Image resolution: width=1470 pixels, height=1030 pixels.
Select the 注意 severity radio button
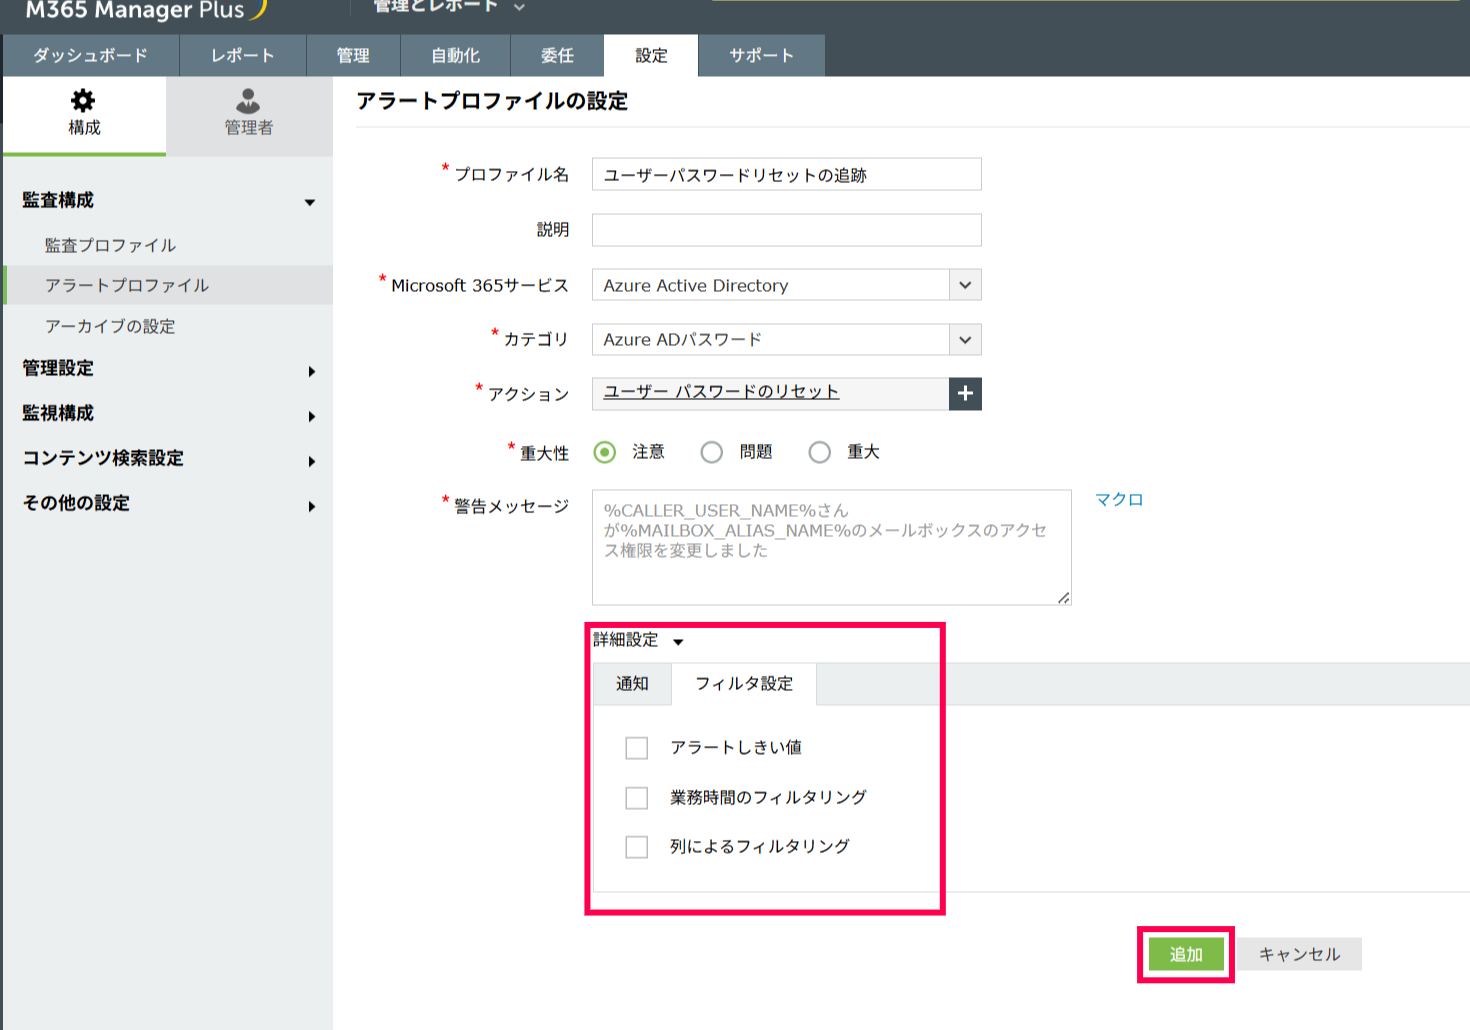605,453
